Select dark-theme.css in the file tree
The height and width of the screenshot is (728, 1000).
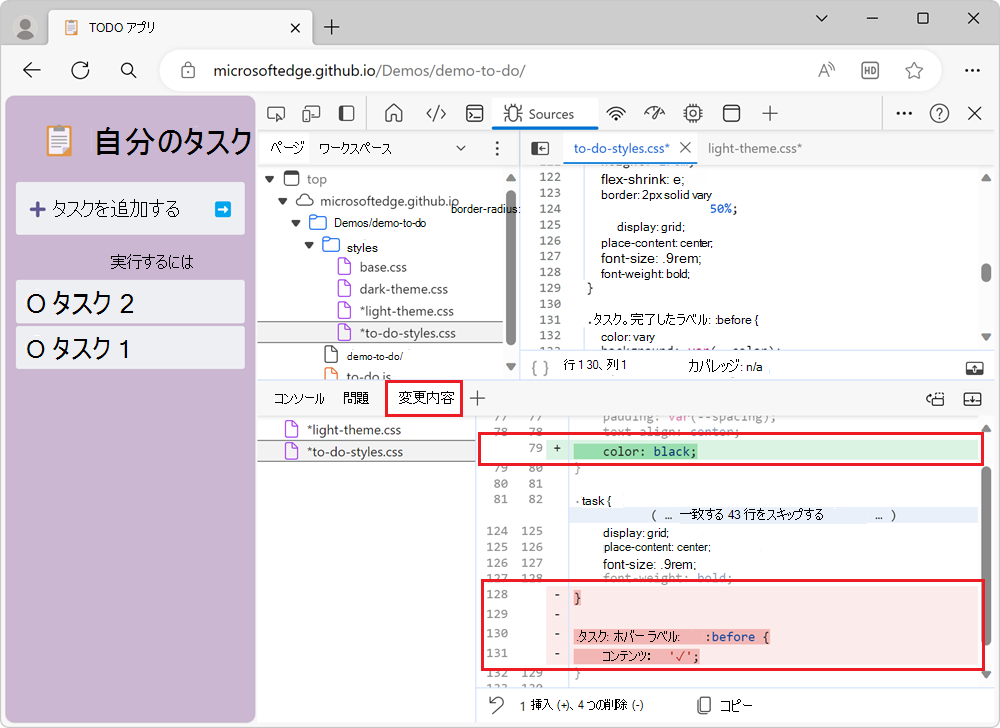tap(403, 289)
